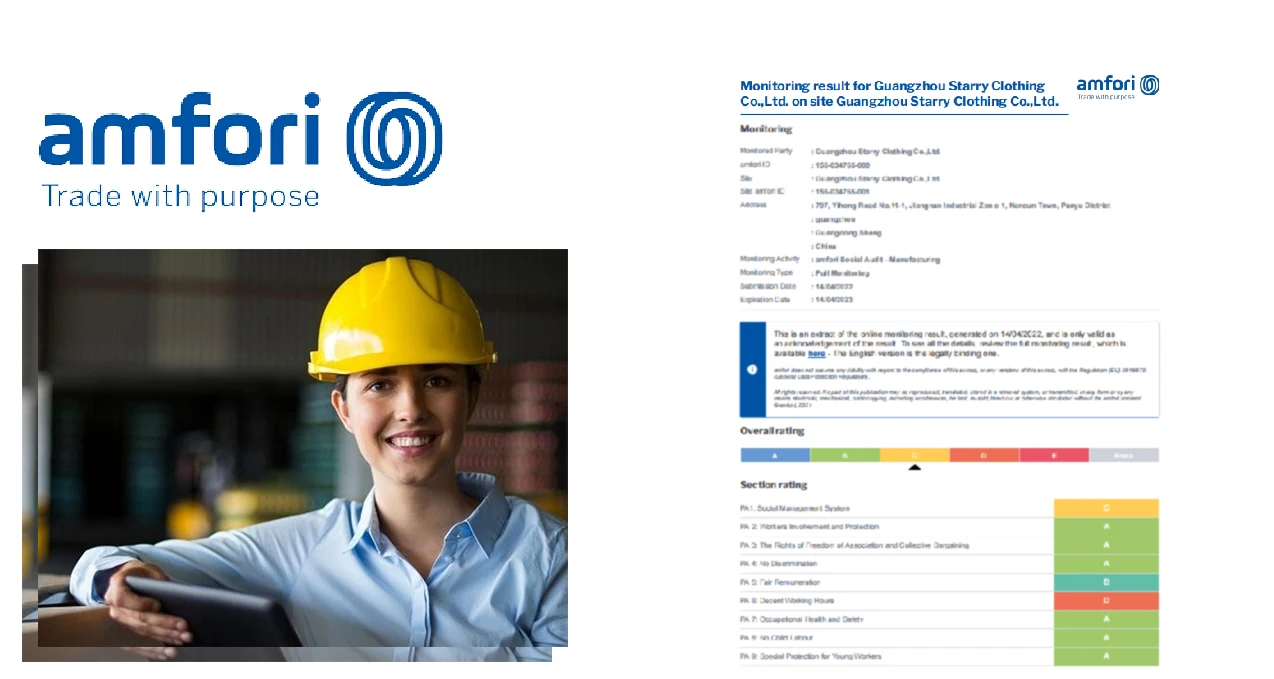Click the photo of the woman in yellow helmet

302,448
